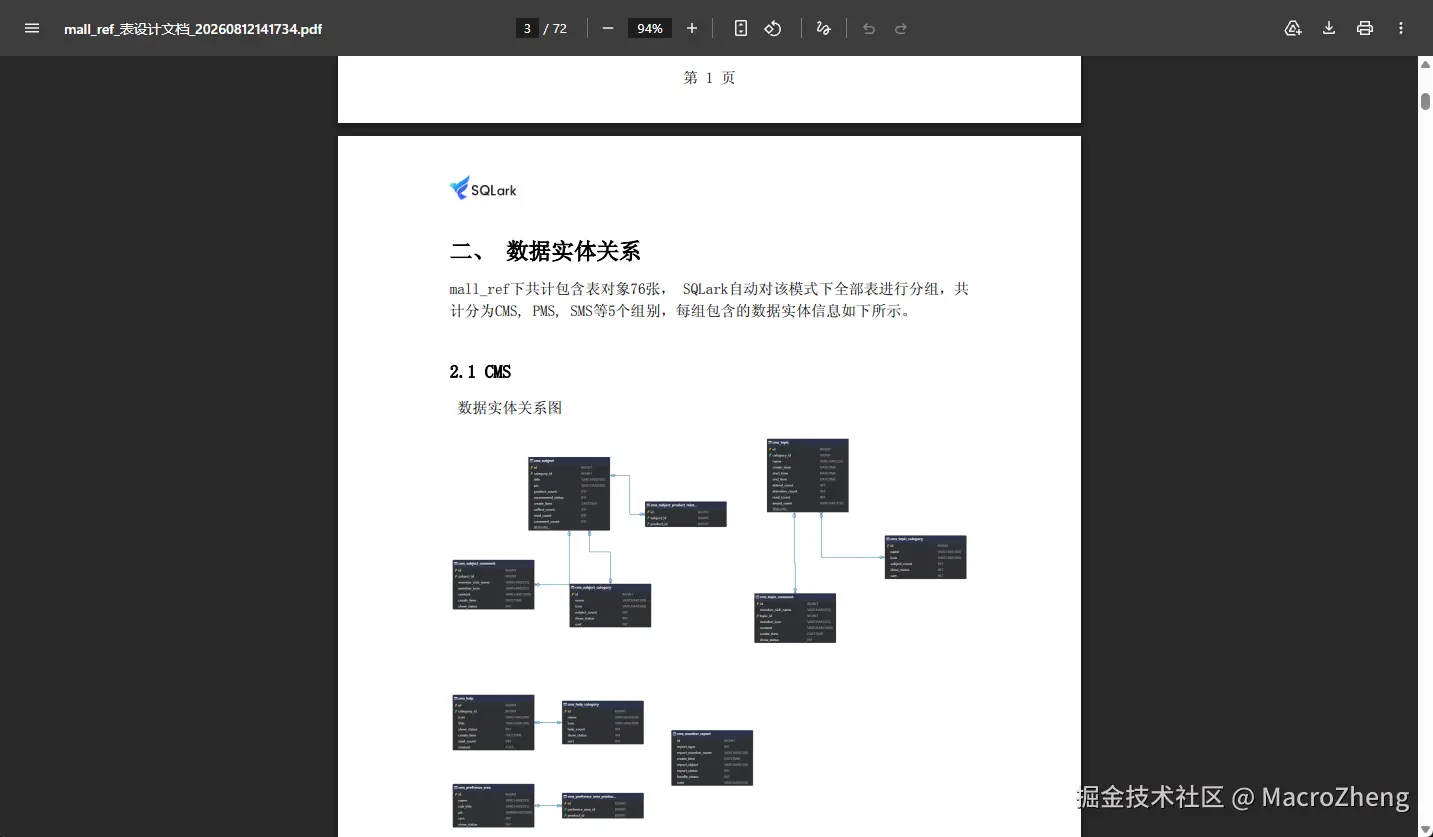This screenshot has width=1433, height=837.
Task: Undo the last annotation
Action: point(869,28)
